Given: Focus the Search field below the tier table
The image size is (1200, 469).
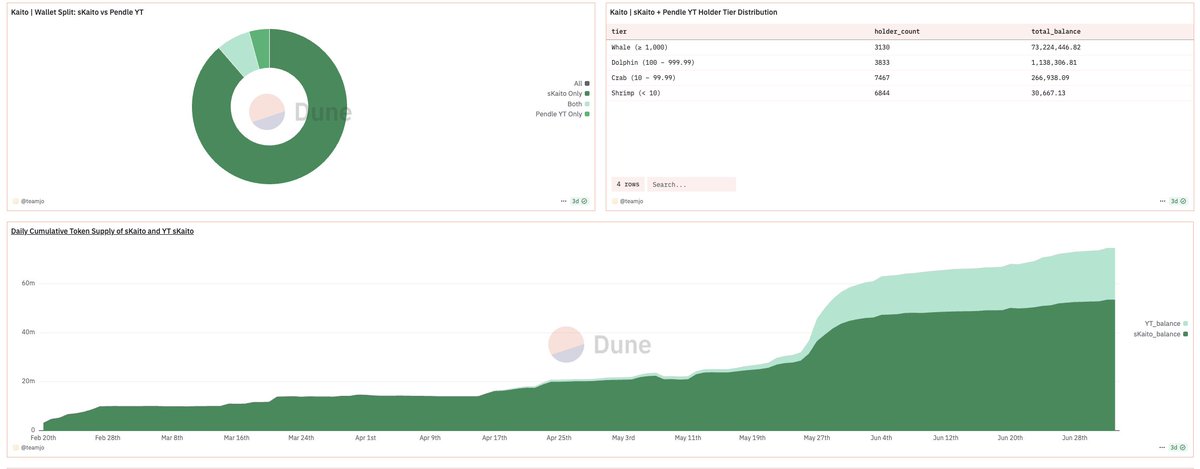Looking at the screenshot, I should pos(691,184).
